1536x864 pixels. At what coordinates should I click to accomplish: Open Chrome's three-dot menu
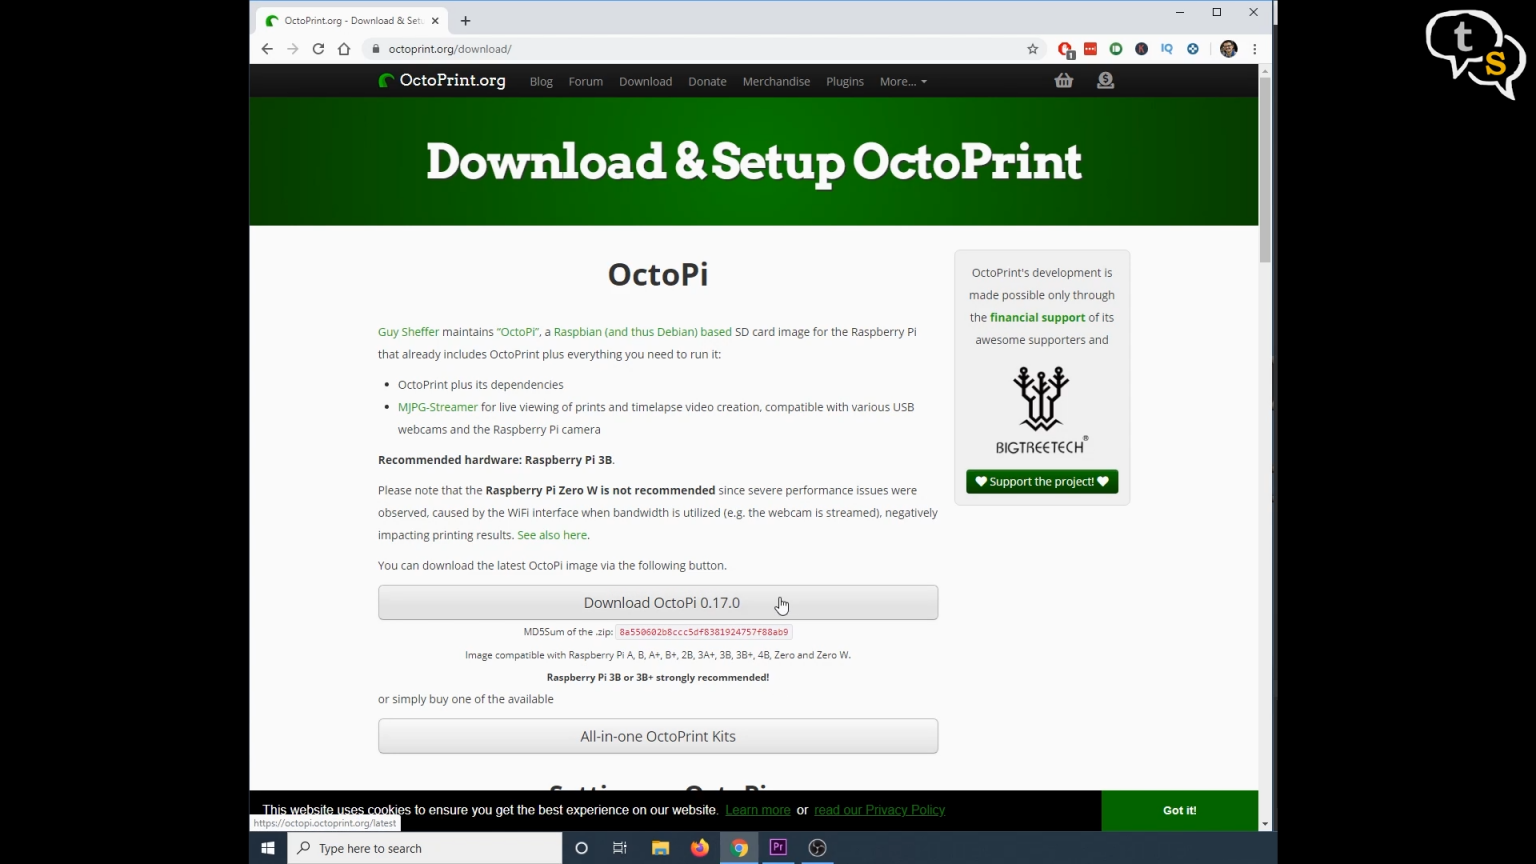point(1254,48)
